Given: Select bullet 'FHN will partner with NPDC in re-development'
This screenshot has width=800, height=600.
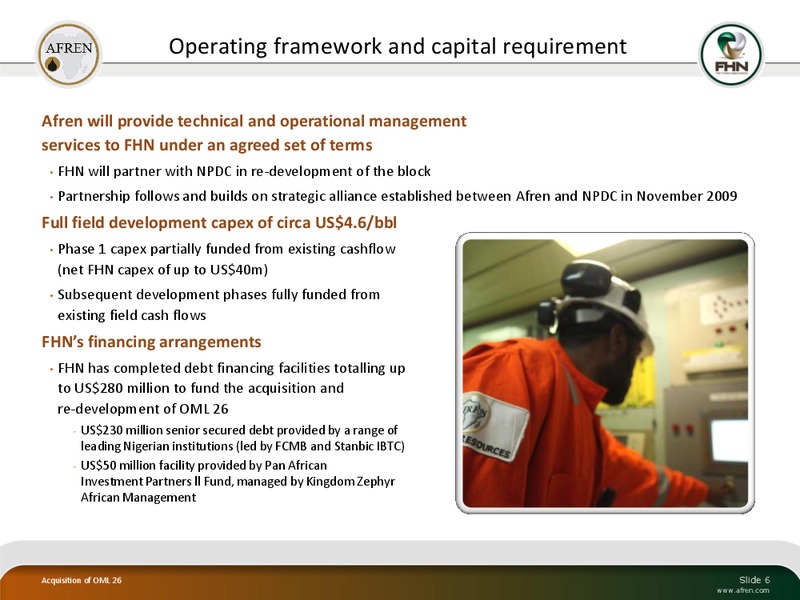Looking at the screenshot, I should (244, 171).
